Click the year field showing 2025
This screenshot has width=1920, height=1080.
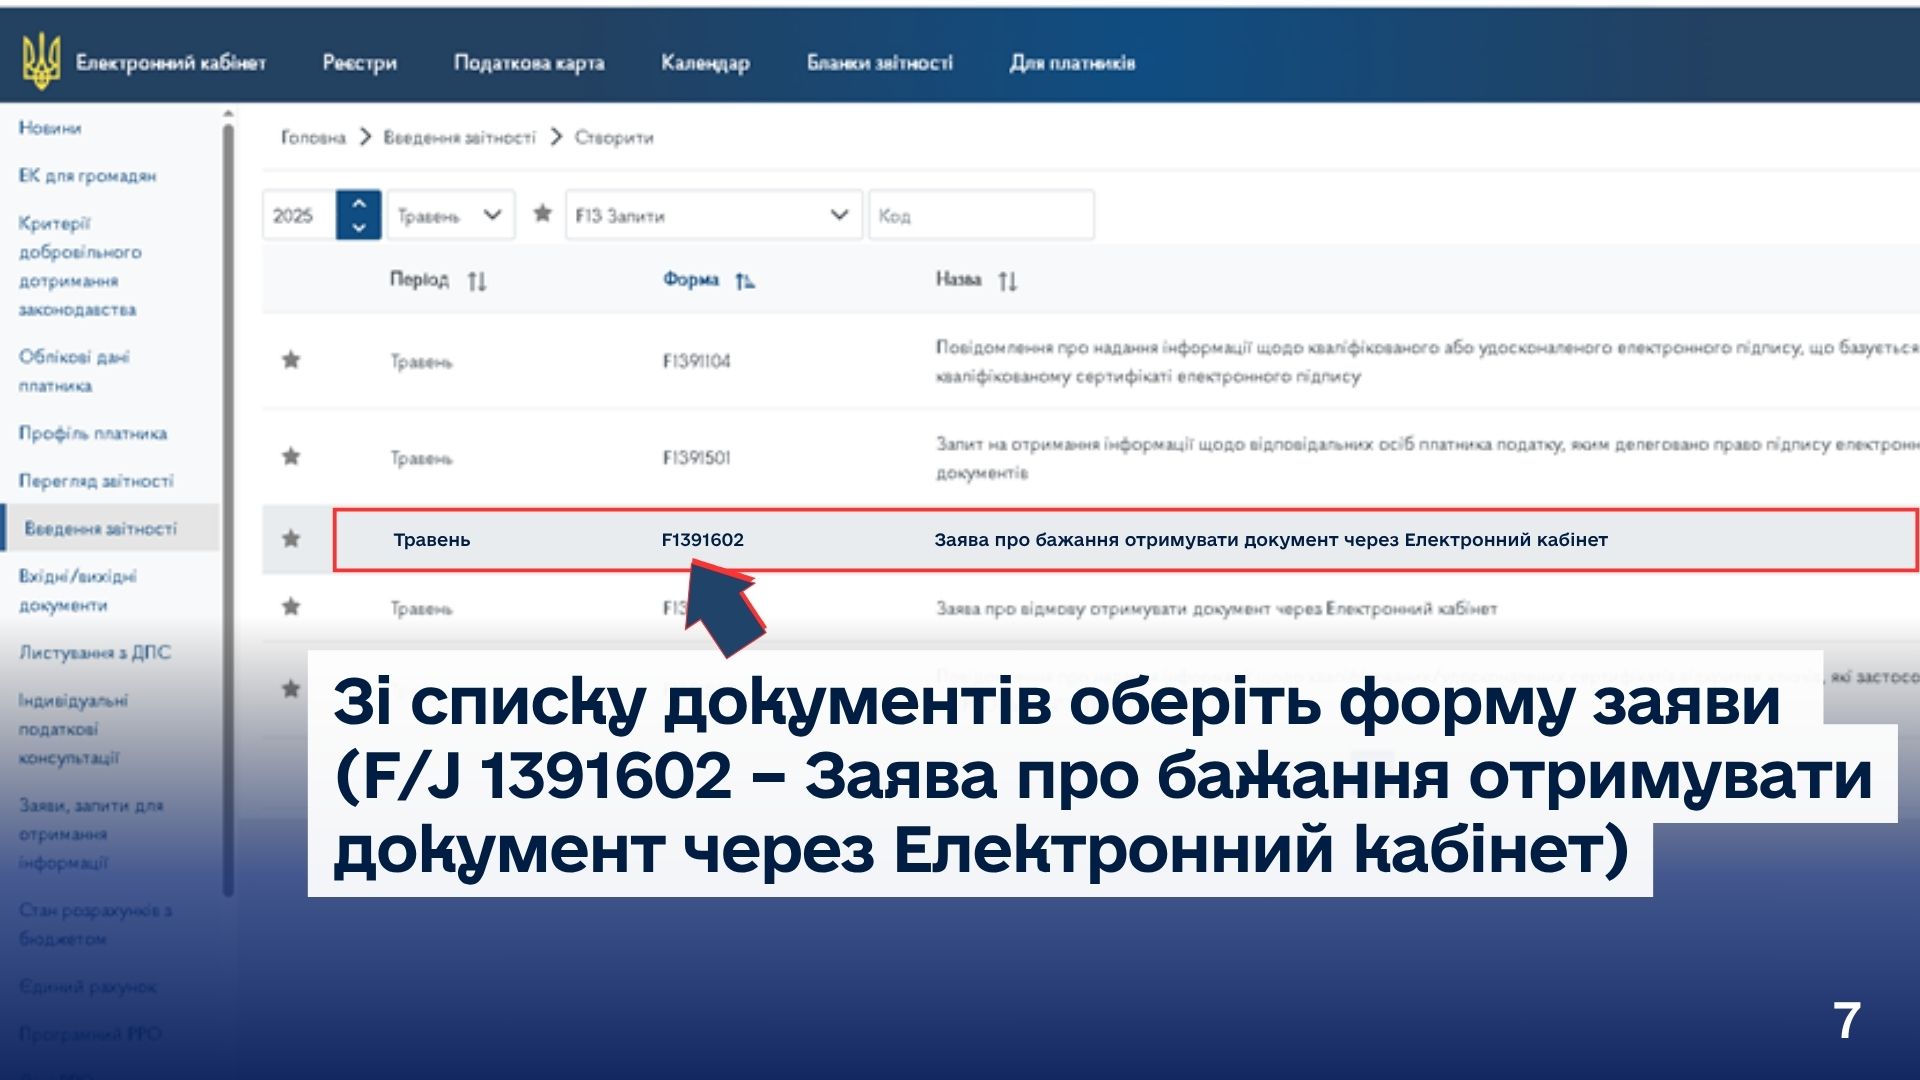[299, 215]
